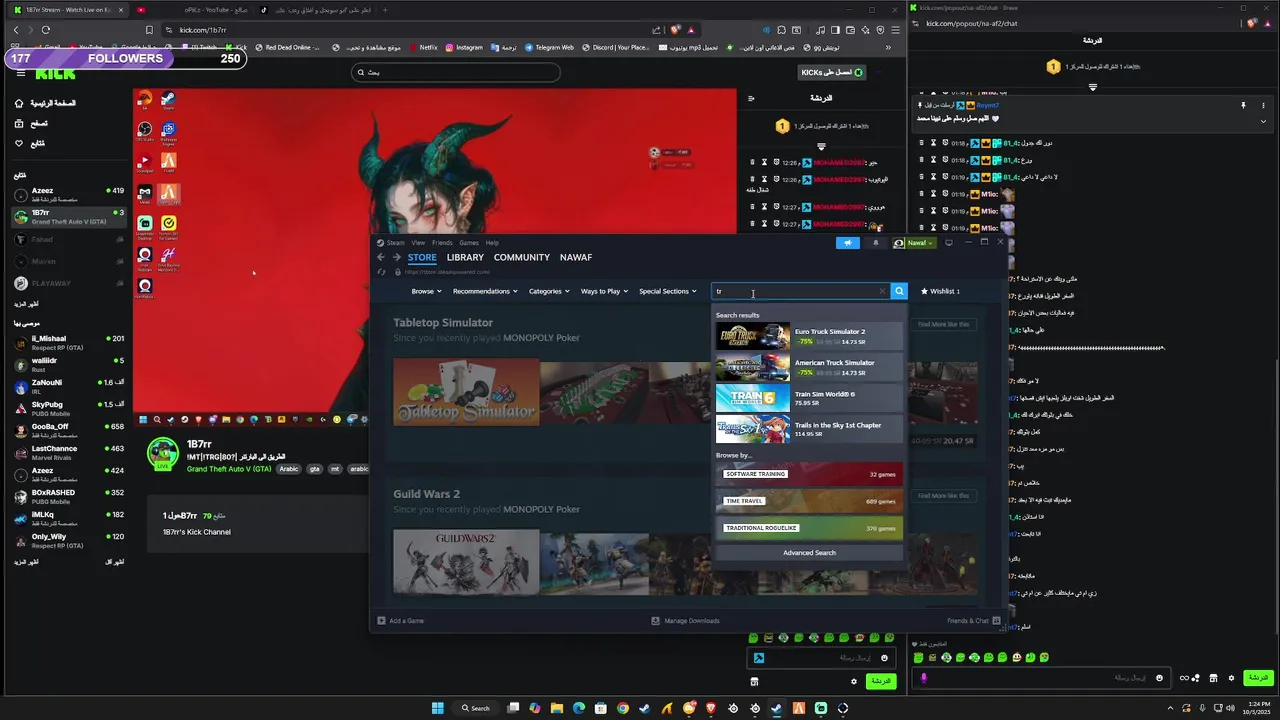This screenshot has height=720, width=1280.
Task: Open the Tabletop Simulator game capsule image
Action: click(466, 393)
